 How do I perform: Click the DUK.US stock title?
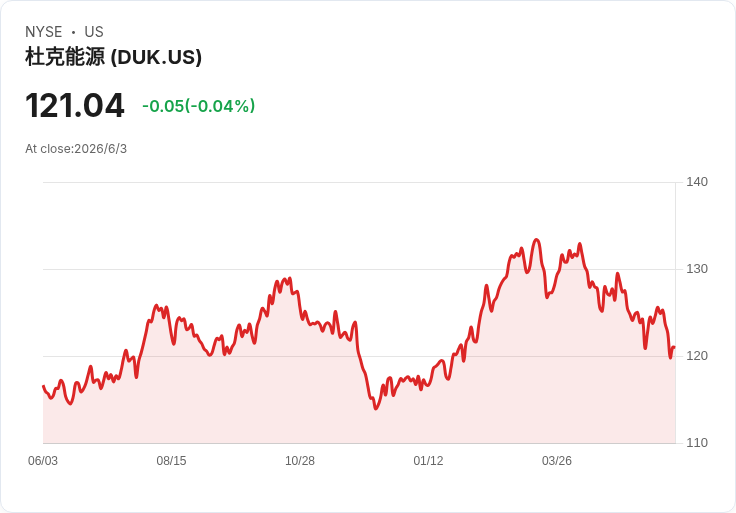[x=113, y=57]
